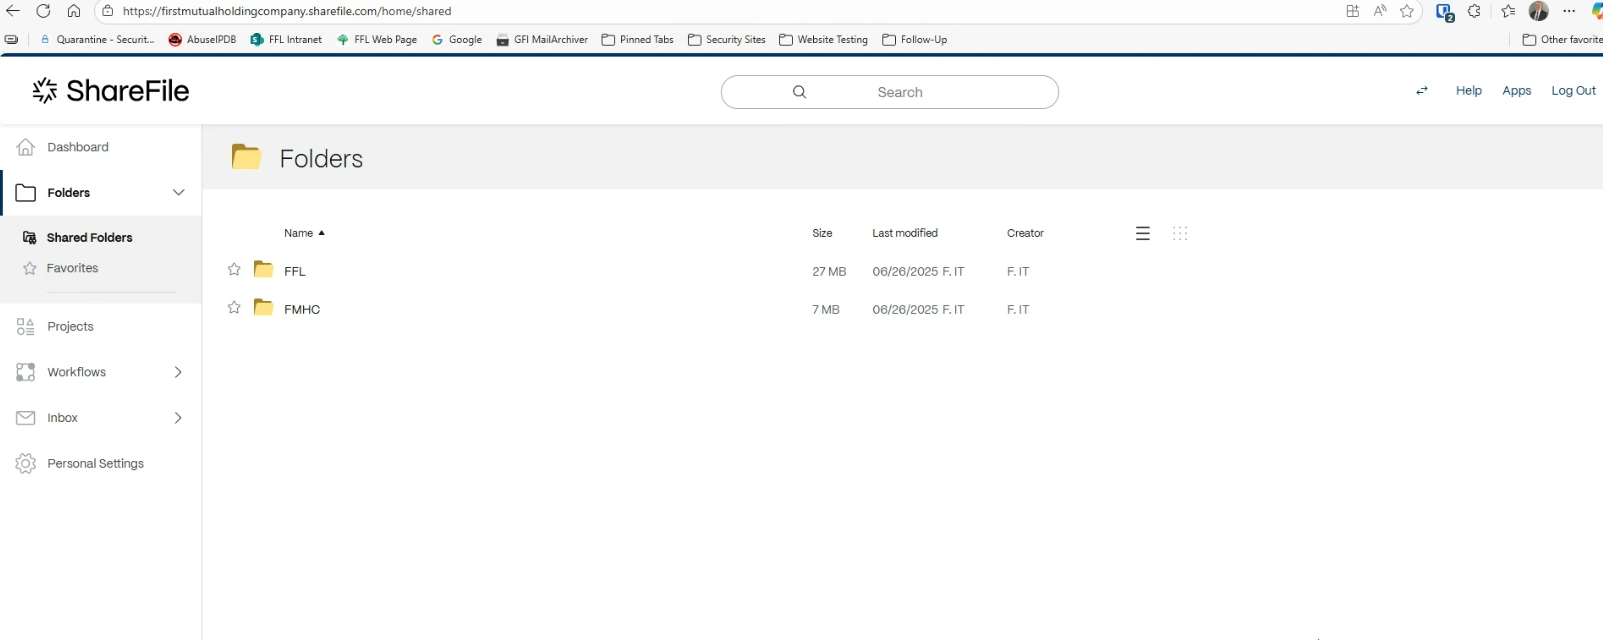Viewport: 1603px width, 640px height.
Task: Select Folders in the sidebar
Action: 68,193
